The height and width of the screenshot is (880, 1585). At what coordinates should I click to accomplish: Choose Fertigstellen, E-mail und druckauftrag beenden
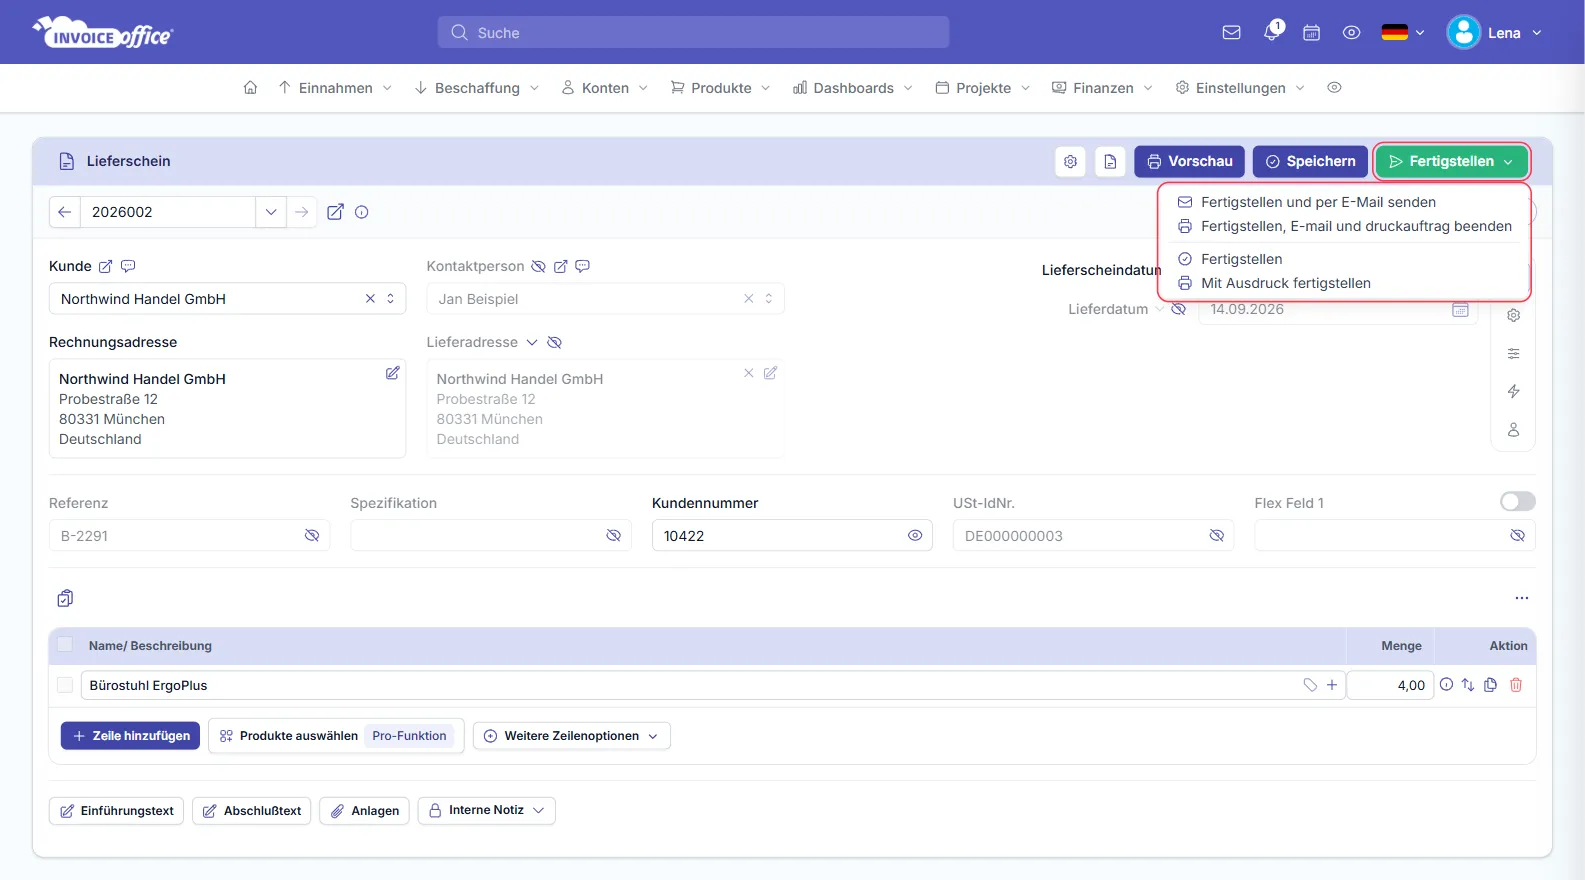pyautogui.click(x=1345, y=226)
